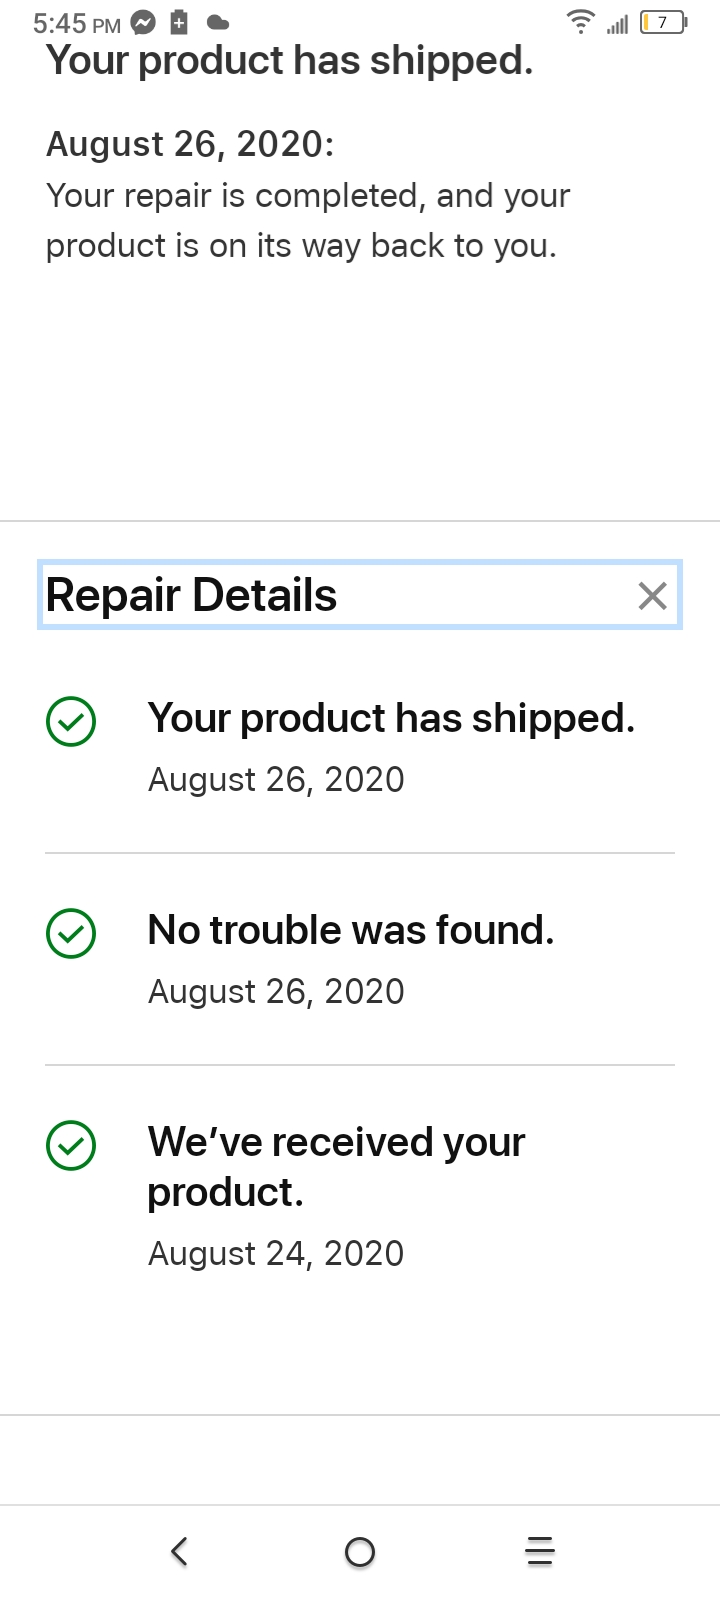This screenshot has height=1600, width=720.
Task: Select the Repair Details heading
Action: (x=192, y=595)
